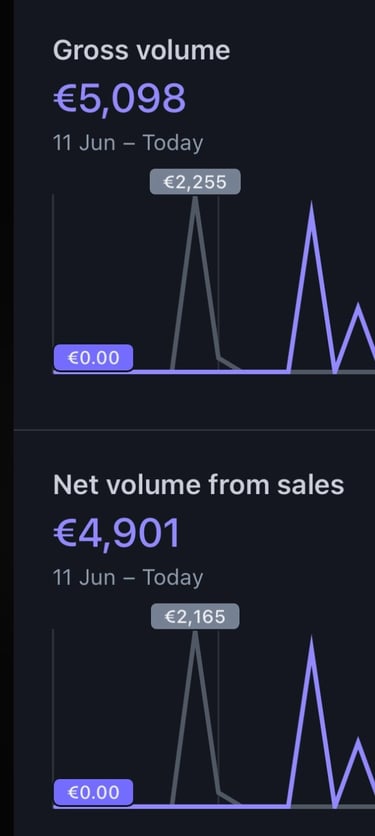Viewport: 375px width, 836px height.
Task: Select tall purple peak in Gross volume chart
Action: [x=312, y=211]
